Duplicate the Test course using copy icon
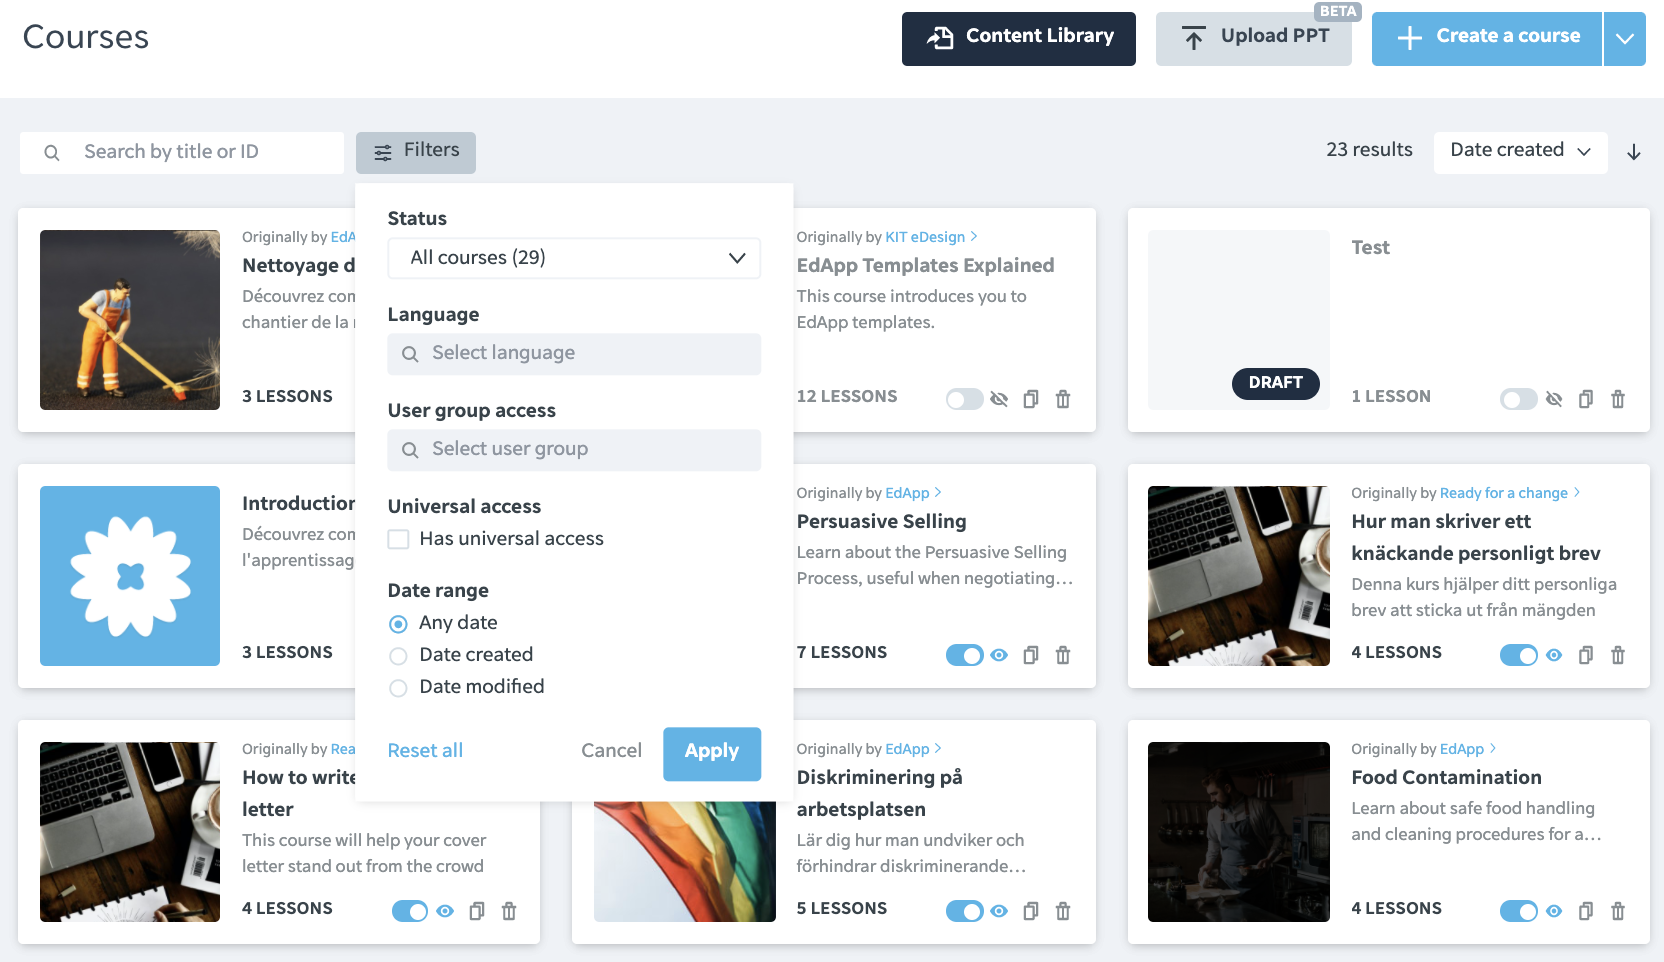 pyautogui.click(x=1585, y=399)
